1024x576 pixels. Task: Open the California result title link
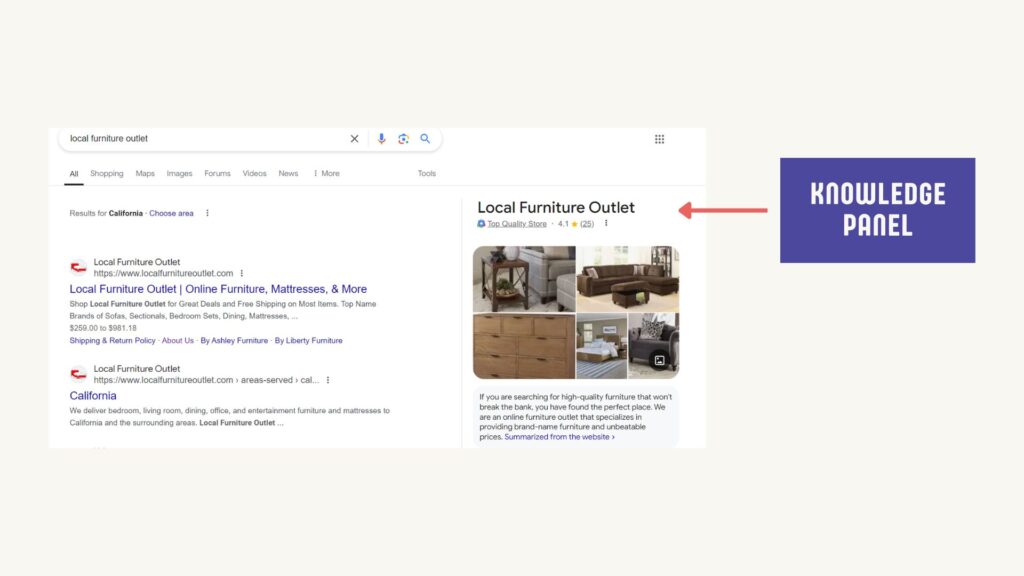pyautogui.click(x=93, y=396)
